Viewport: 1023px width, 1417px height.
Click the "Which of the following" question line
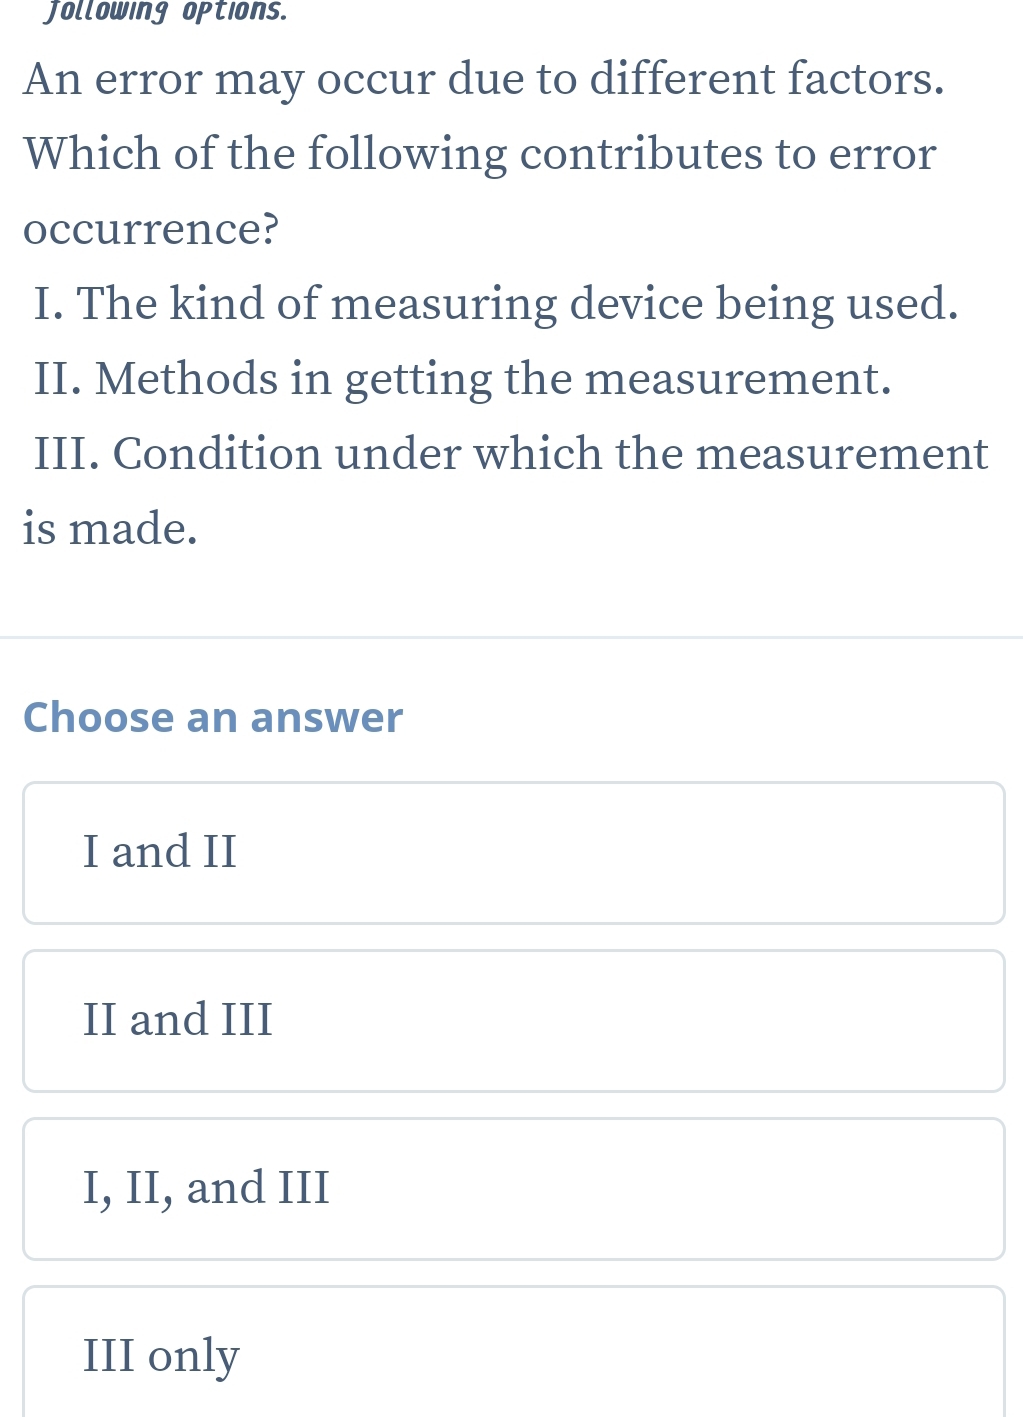480,153
